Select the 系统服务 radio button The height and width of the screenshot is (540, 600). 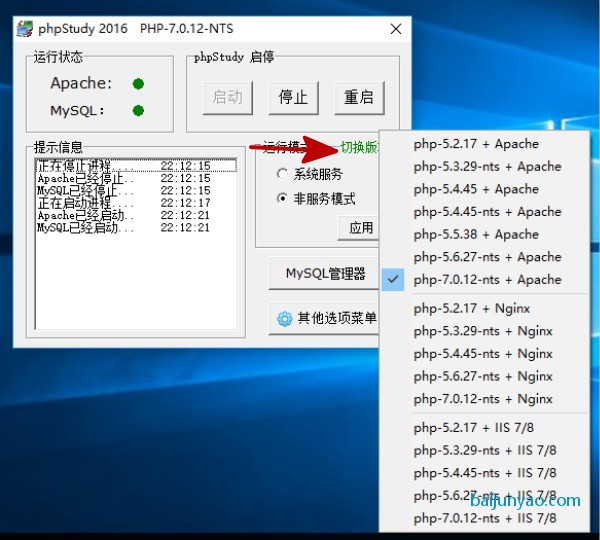tap(282, 174)
